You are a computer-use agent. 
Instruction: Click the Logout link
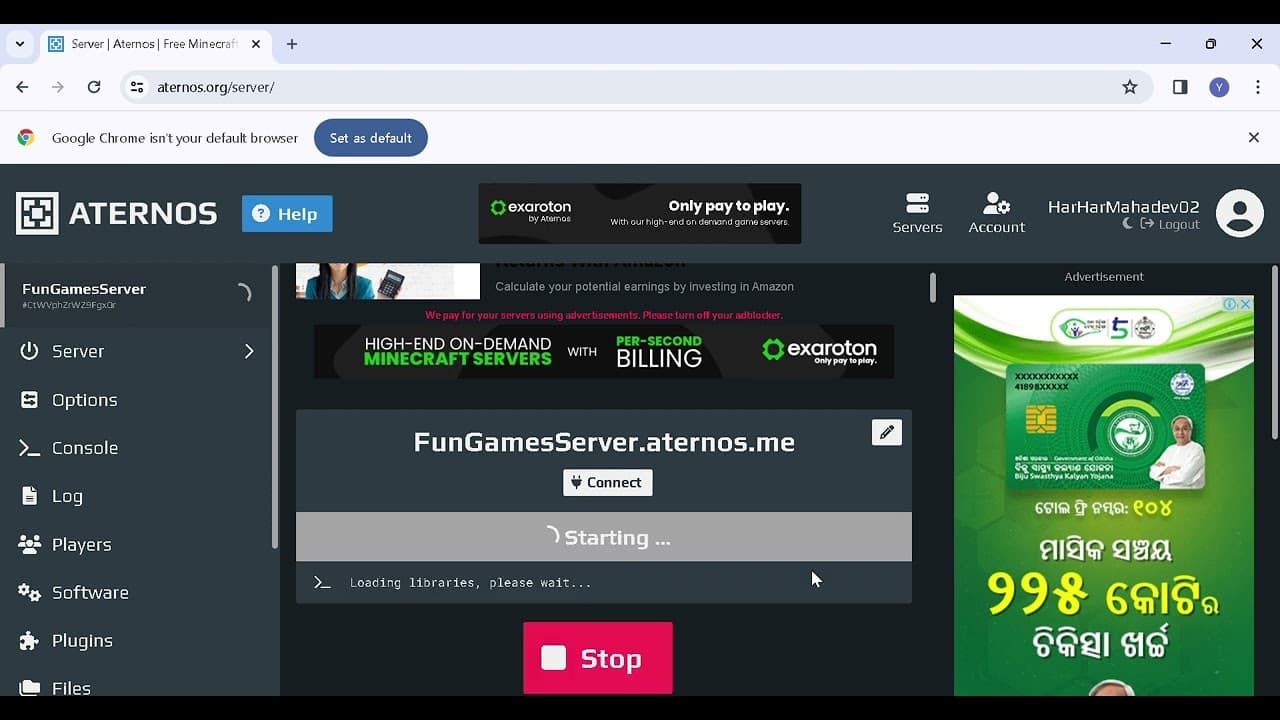point(1170,224)
